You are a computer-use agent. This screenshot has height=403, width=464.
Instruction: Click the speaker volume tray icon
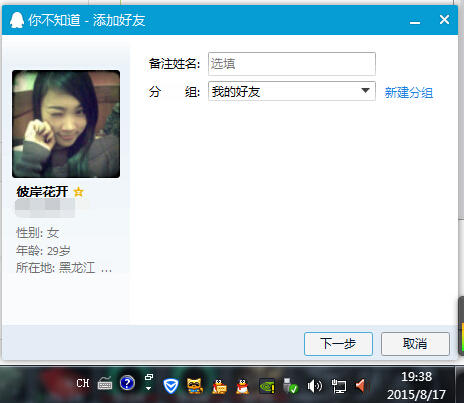315,386
